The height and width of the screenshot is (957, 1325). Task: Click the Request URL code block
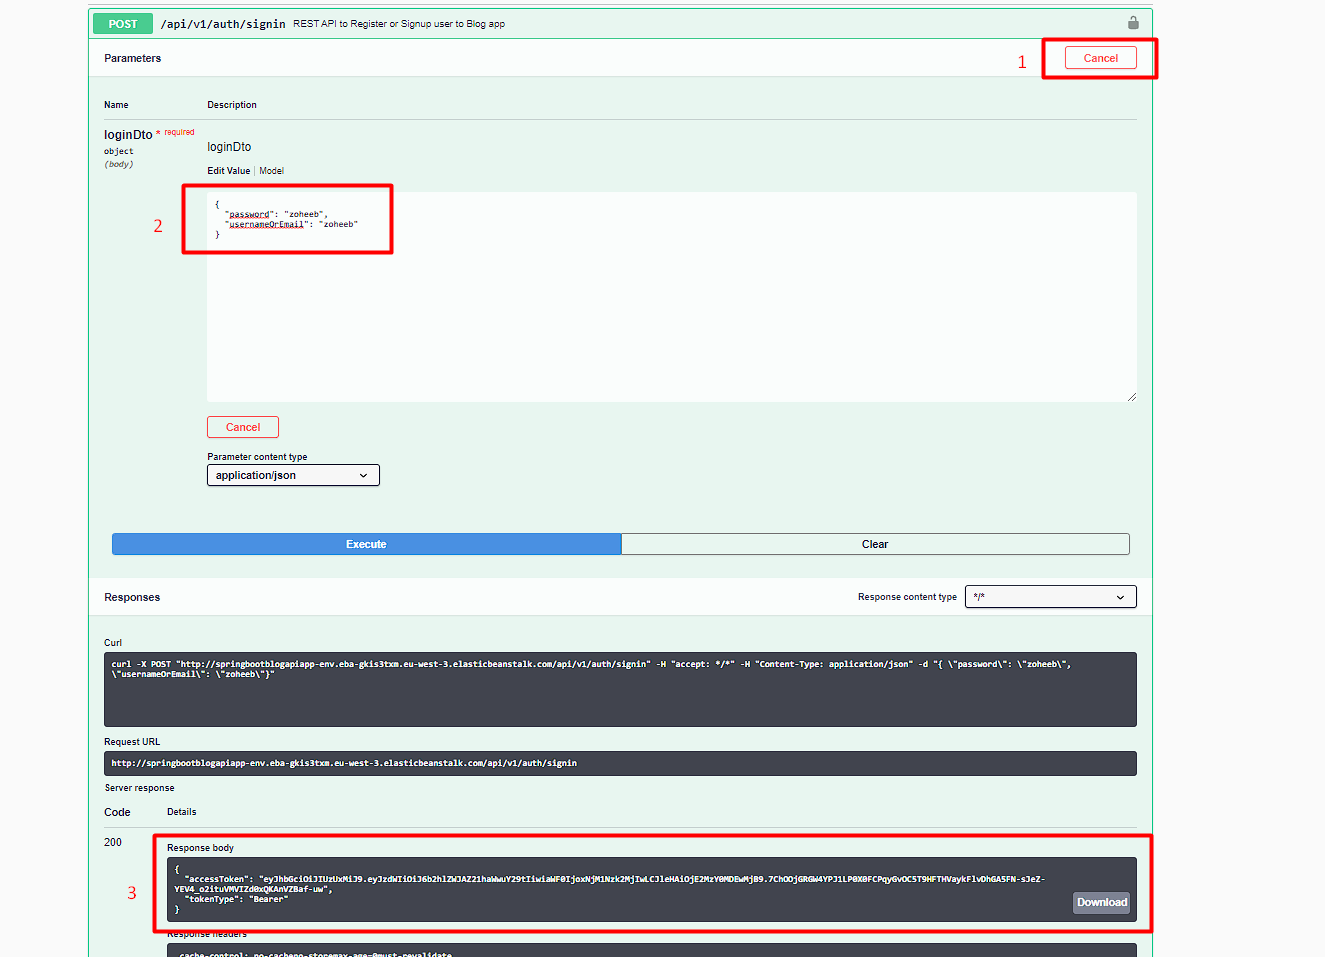pyautogui.click(x=620, y=763)
